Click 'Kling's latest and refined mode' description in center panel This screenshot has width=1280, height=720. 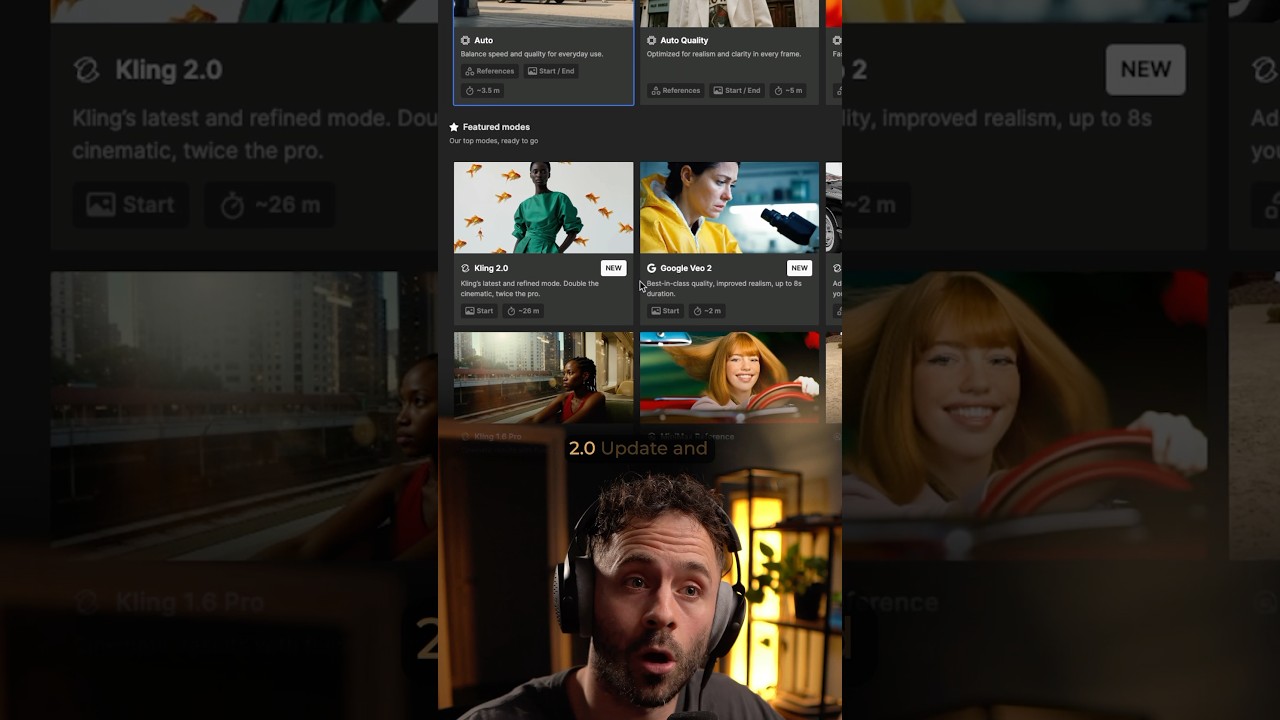point(530,288)
